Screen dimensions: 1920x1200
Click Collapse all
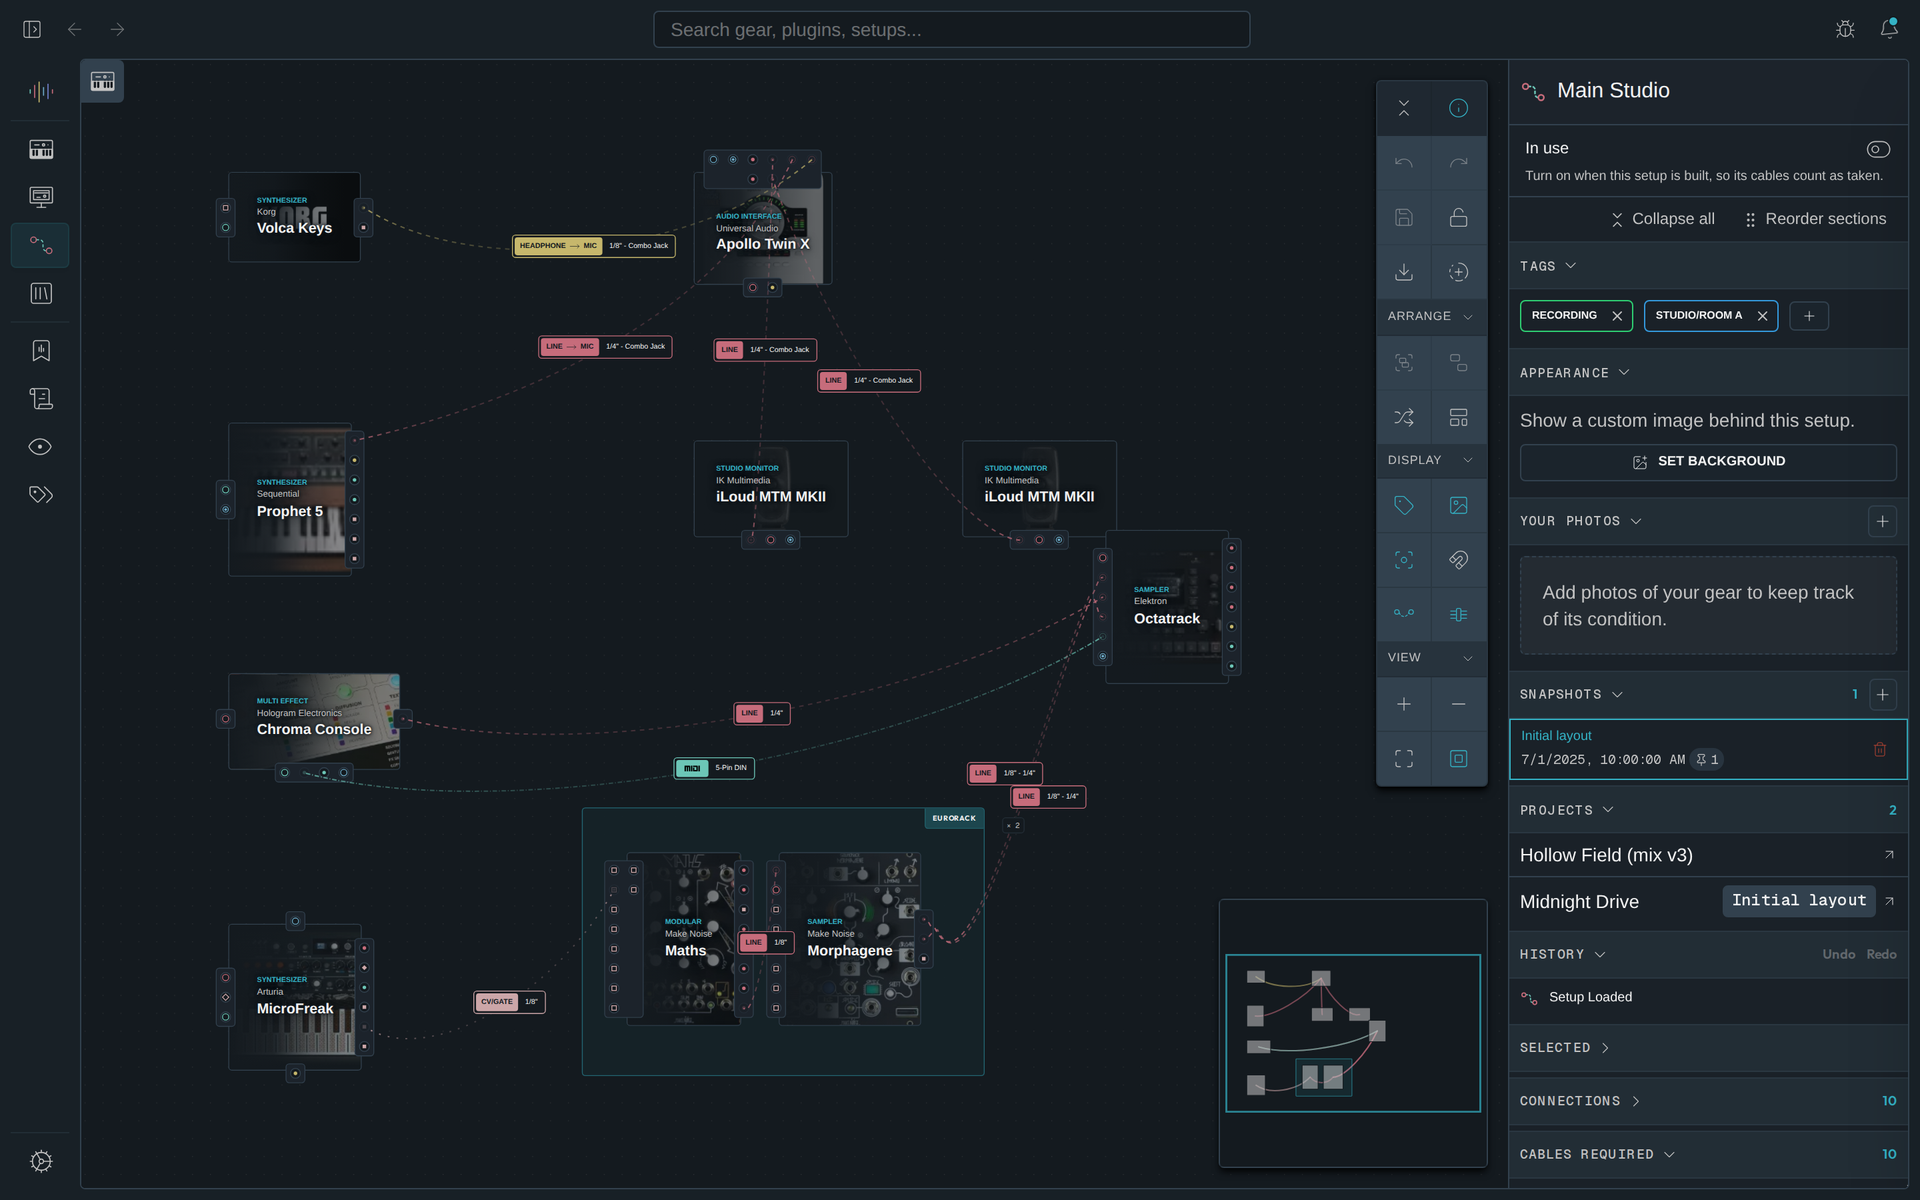pos(1662,219)
